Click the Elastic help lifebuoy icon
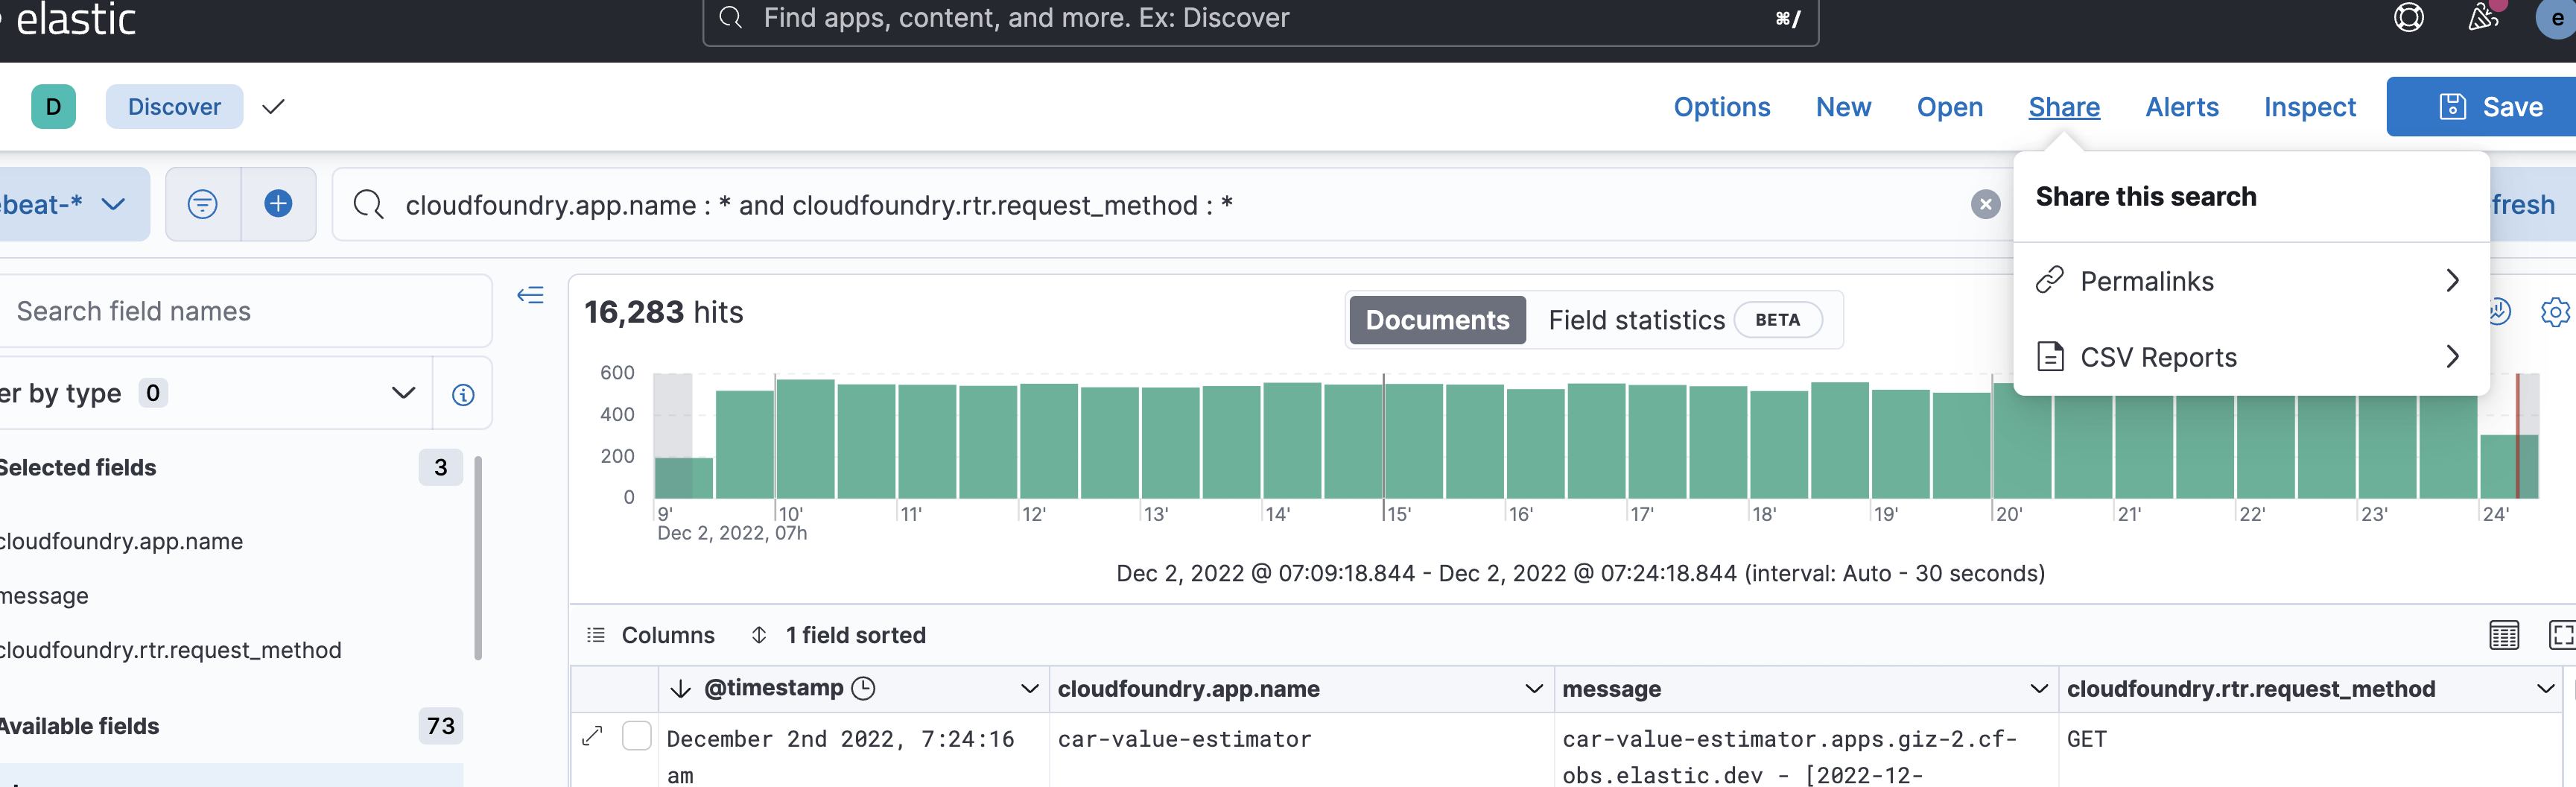 (x=2408, y=18)
